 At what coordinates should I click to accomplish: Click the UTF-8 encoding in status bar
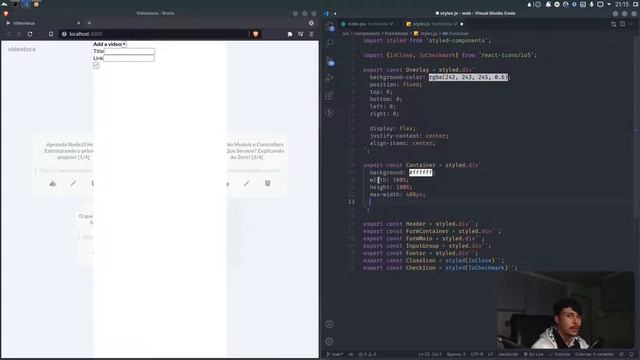476,354
